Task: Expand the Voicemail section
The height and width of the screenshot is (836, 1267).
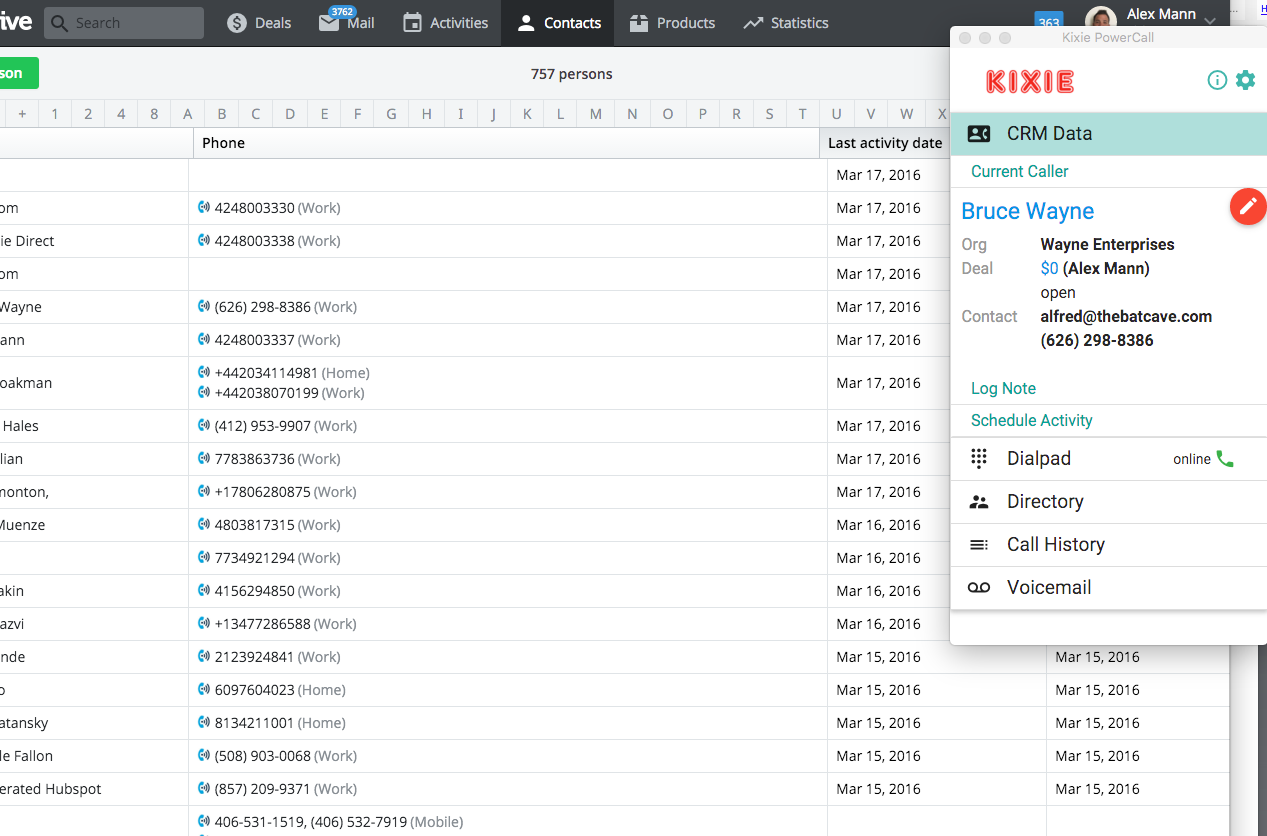Action: pos(1108,588)
